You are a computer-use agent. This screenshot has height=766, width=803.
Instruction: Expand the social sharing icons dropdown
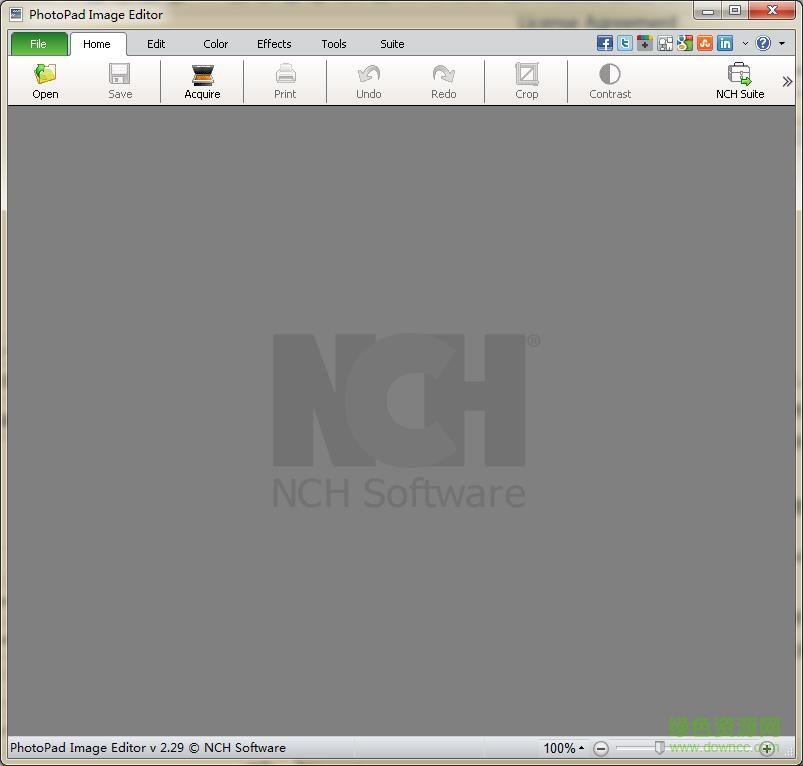(x=745, y=44)
